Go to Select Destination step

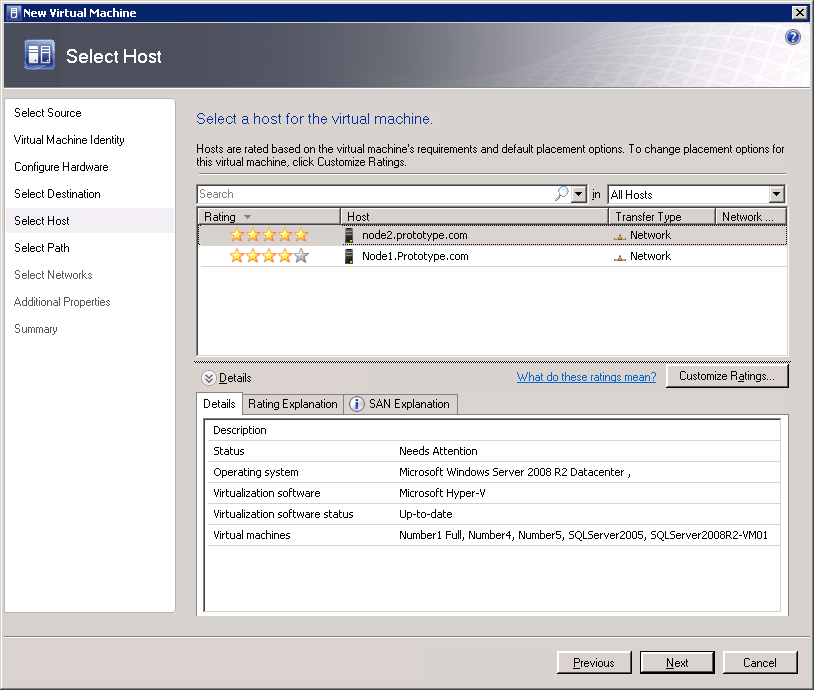pyautogui.click(x=57, y=194)
